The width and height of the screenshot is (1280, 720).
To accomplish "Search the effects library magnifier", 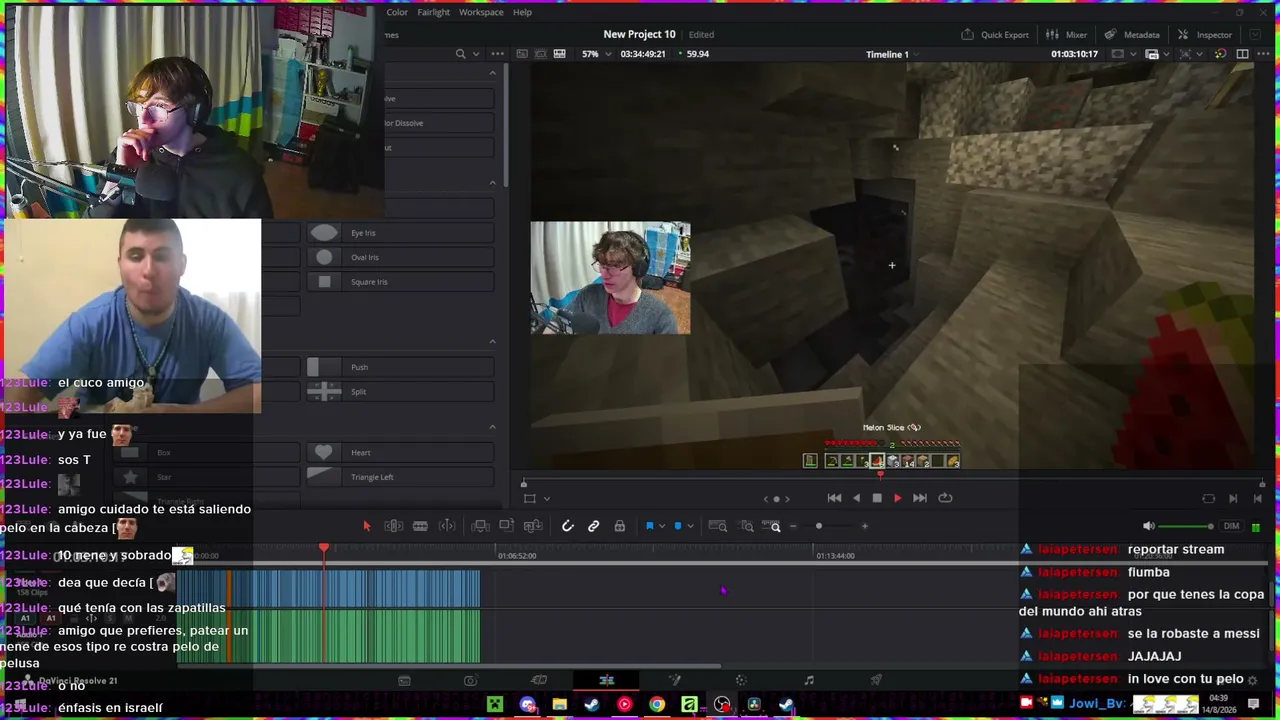I will point(460,54).
